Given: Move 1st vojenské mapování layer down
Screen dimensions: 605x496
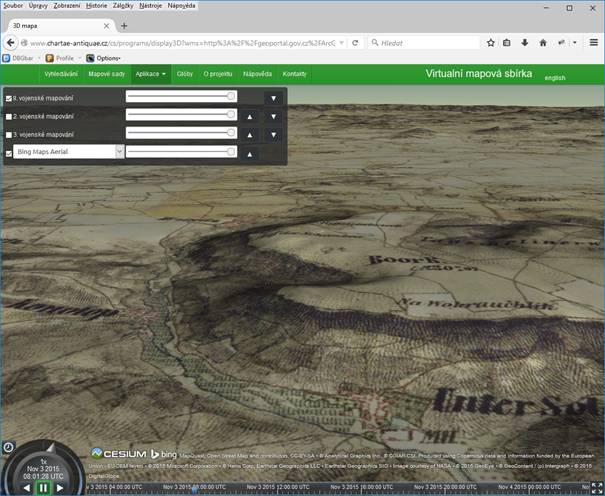Looking at the screenshot, I should (274, 98).
